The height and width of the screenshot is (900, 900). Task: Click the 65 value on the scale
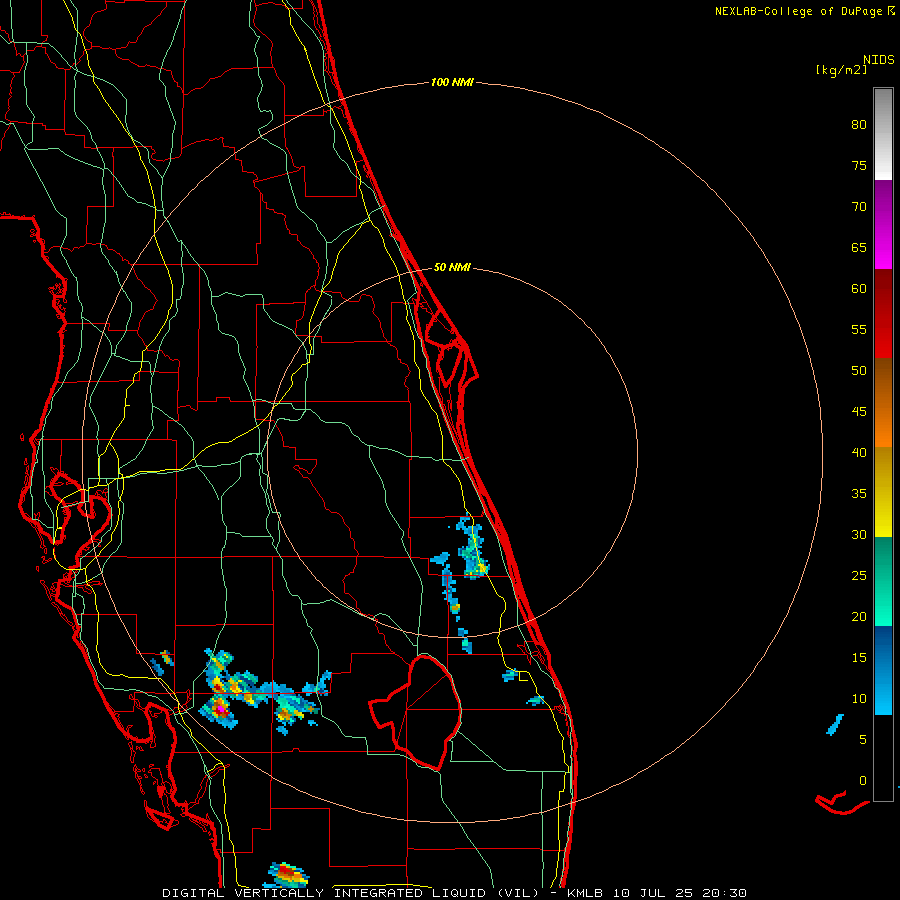859,247
